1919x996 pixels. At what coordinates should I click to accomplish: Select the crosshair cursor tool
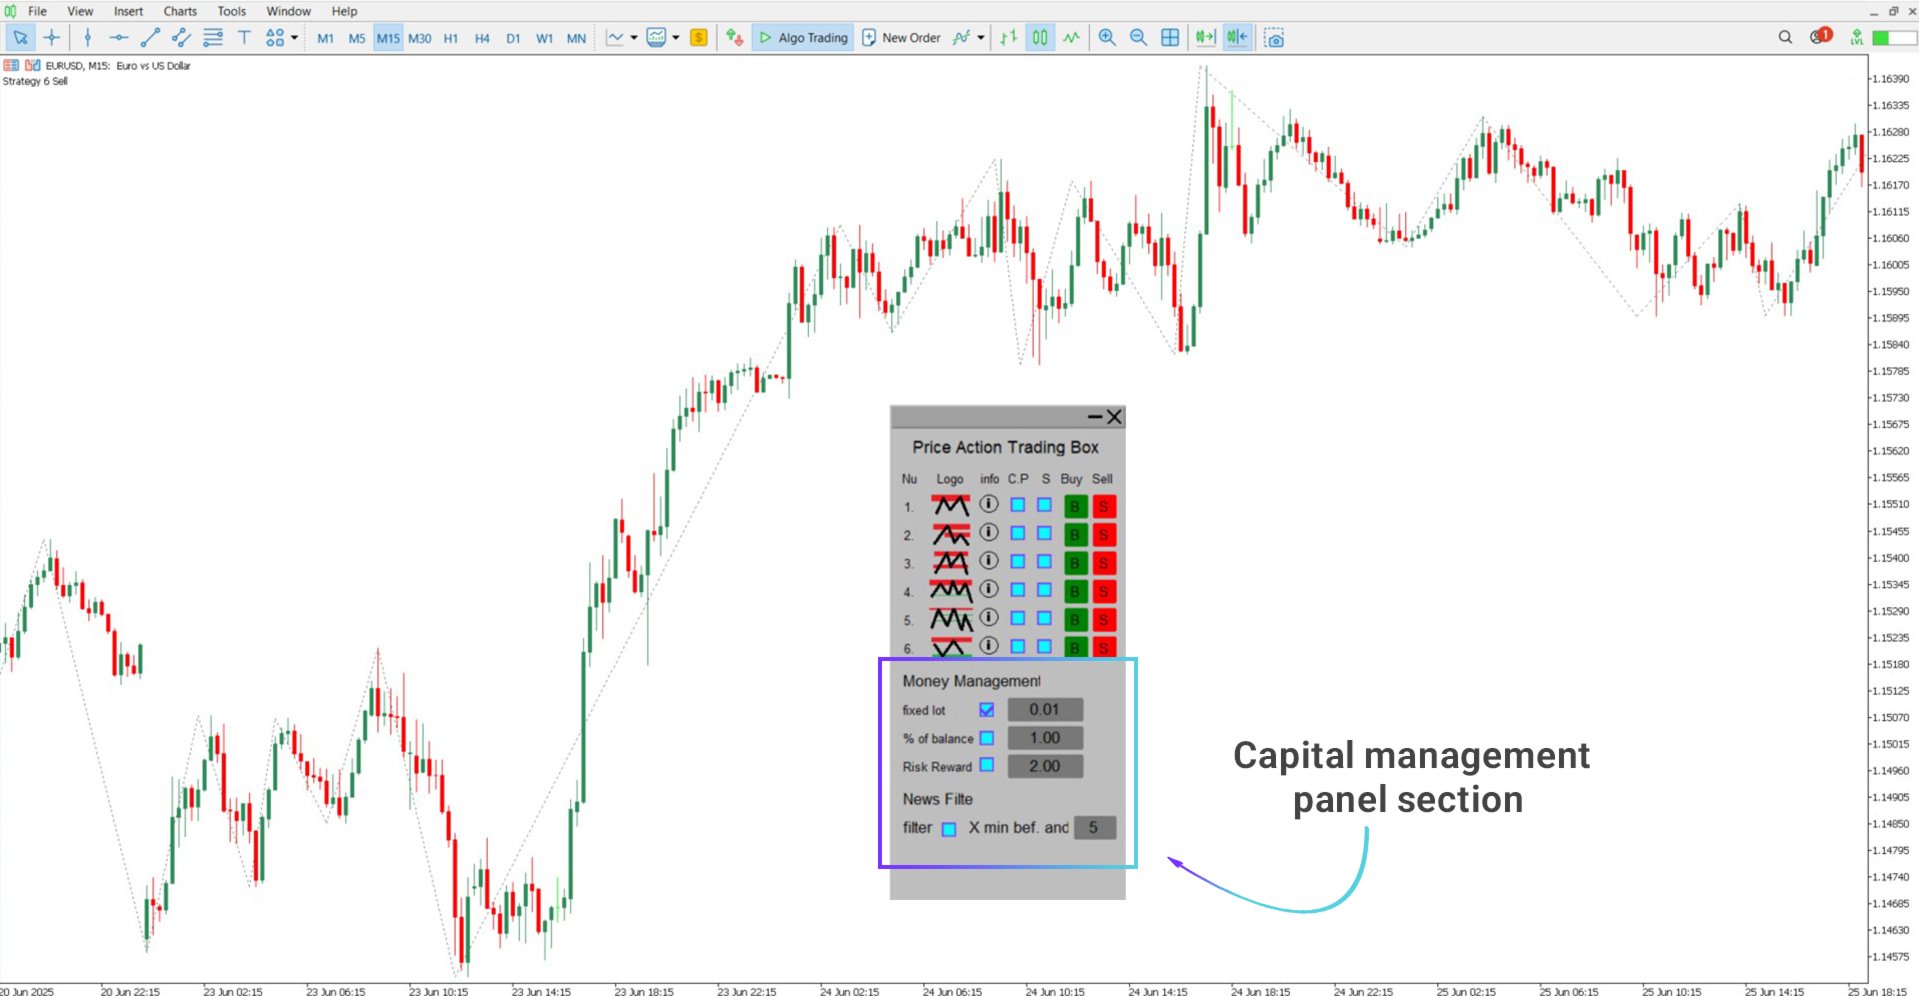click(51, 38)
